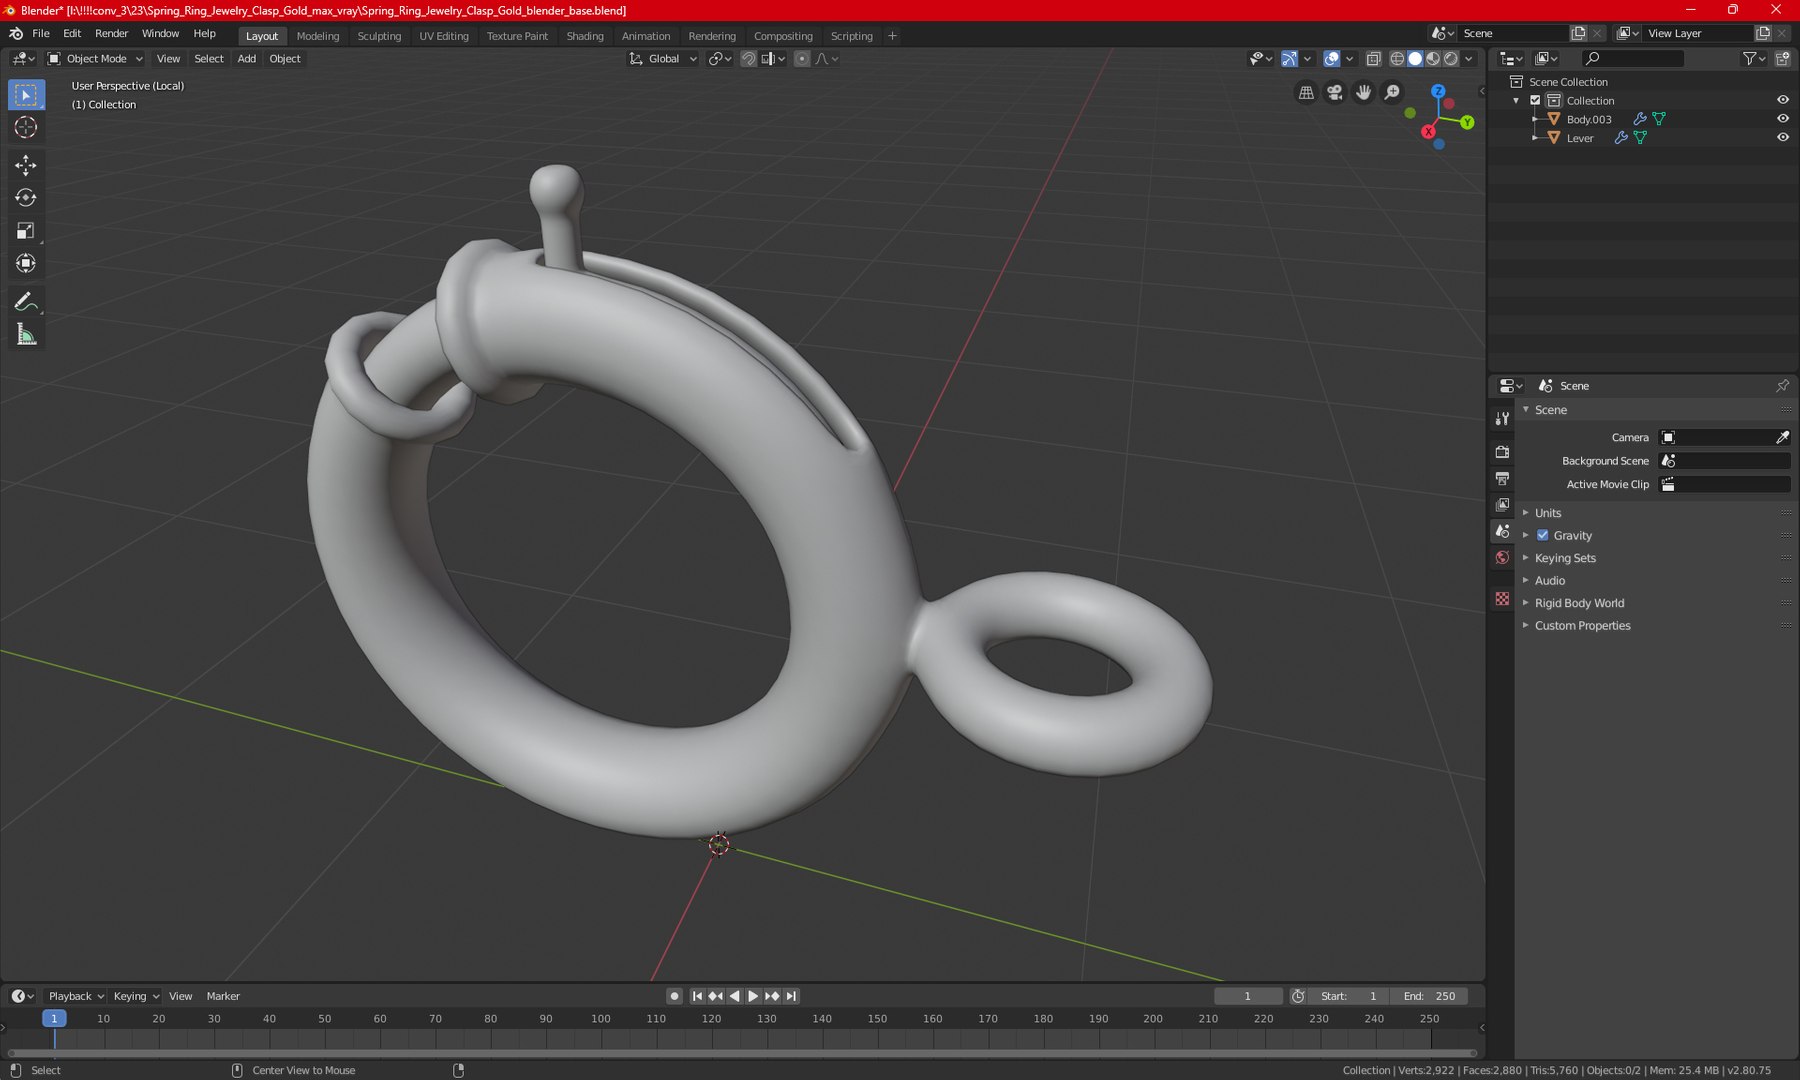This screenshot has width=1800, height=1080.
Task: Jump to the timeline end frame
Action: tap(791, 996)
